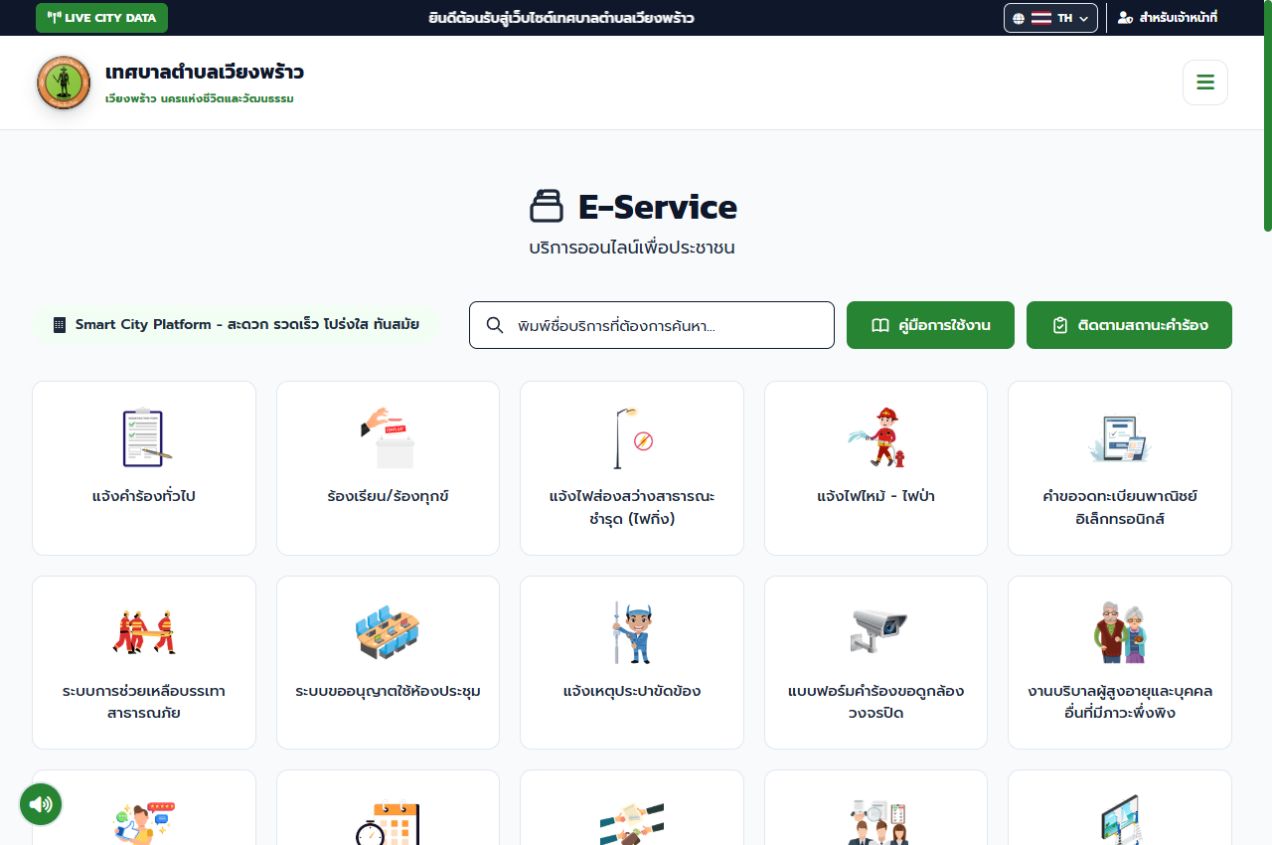Click the E-Service heading icon
Image resolution: width=1272 pixels, height=845 pixels.
(x=547, y=207)
